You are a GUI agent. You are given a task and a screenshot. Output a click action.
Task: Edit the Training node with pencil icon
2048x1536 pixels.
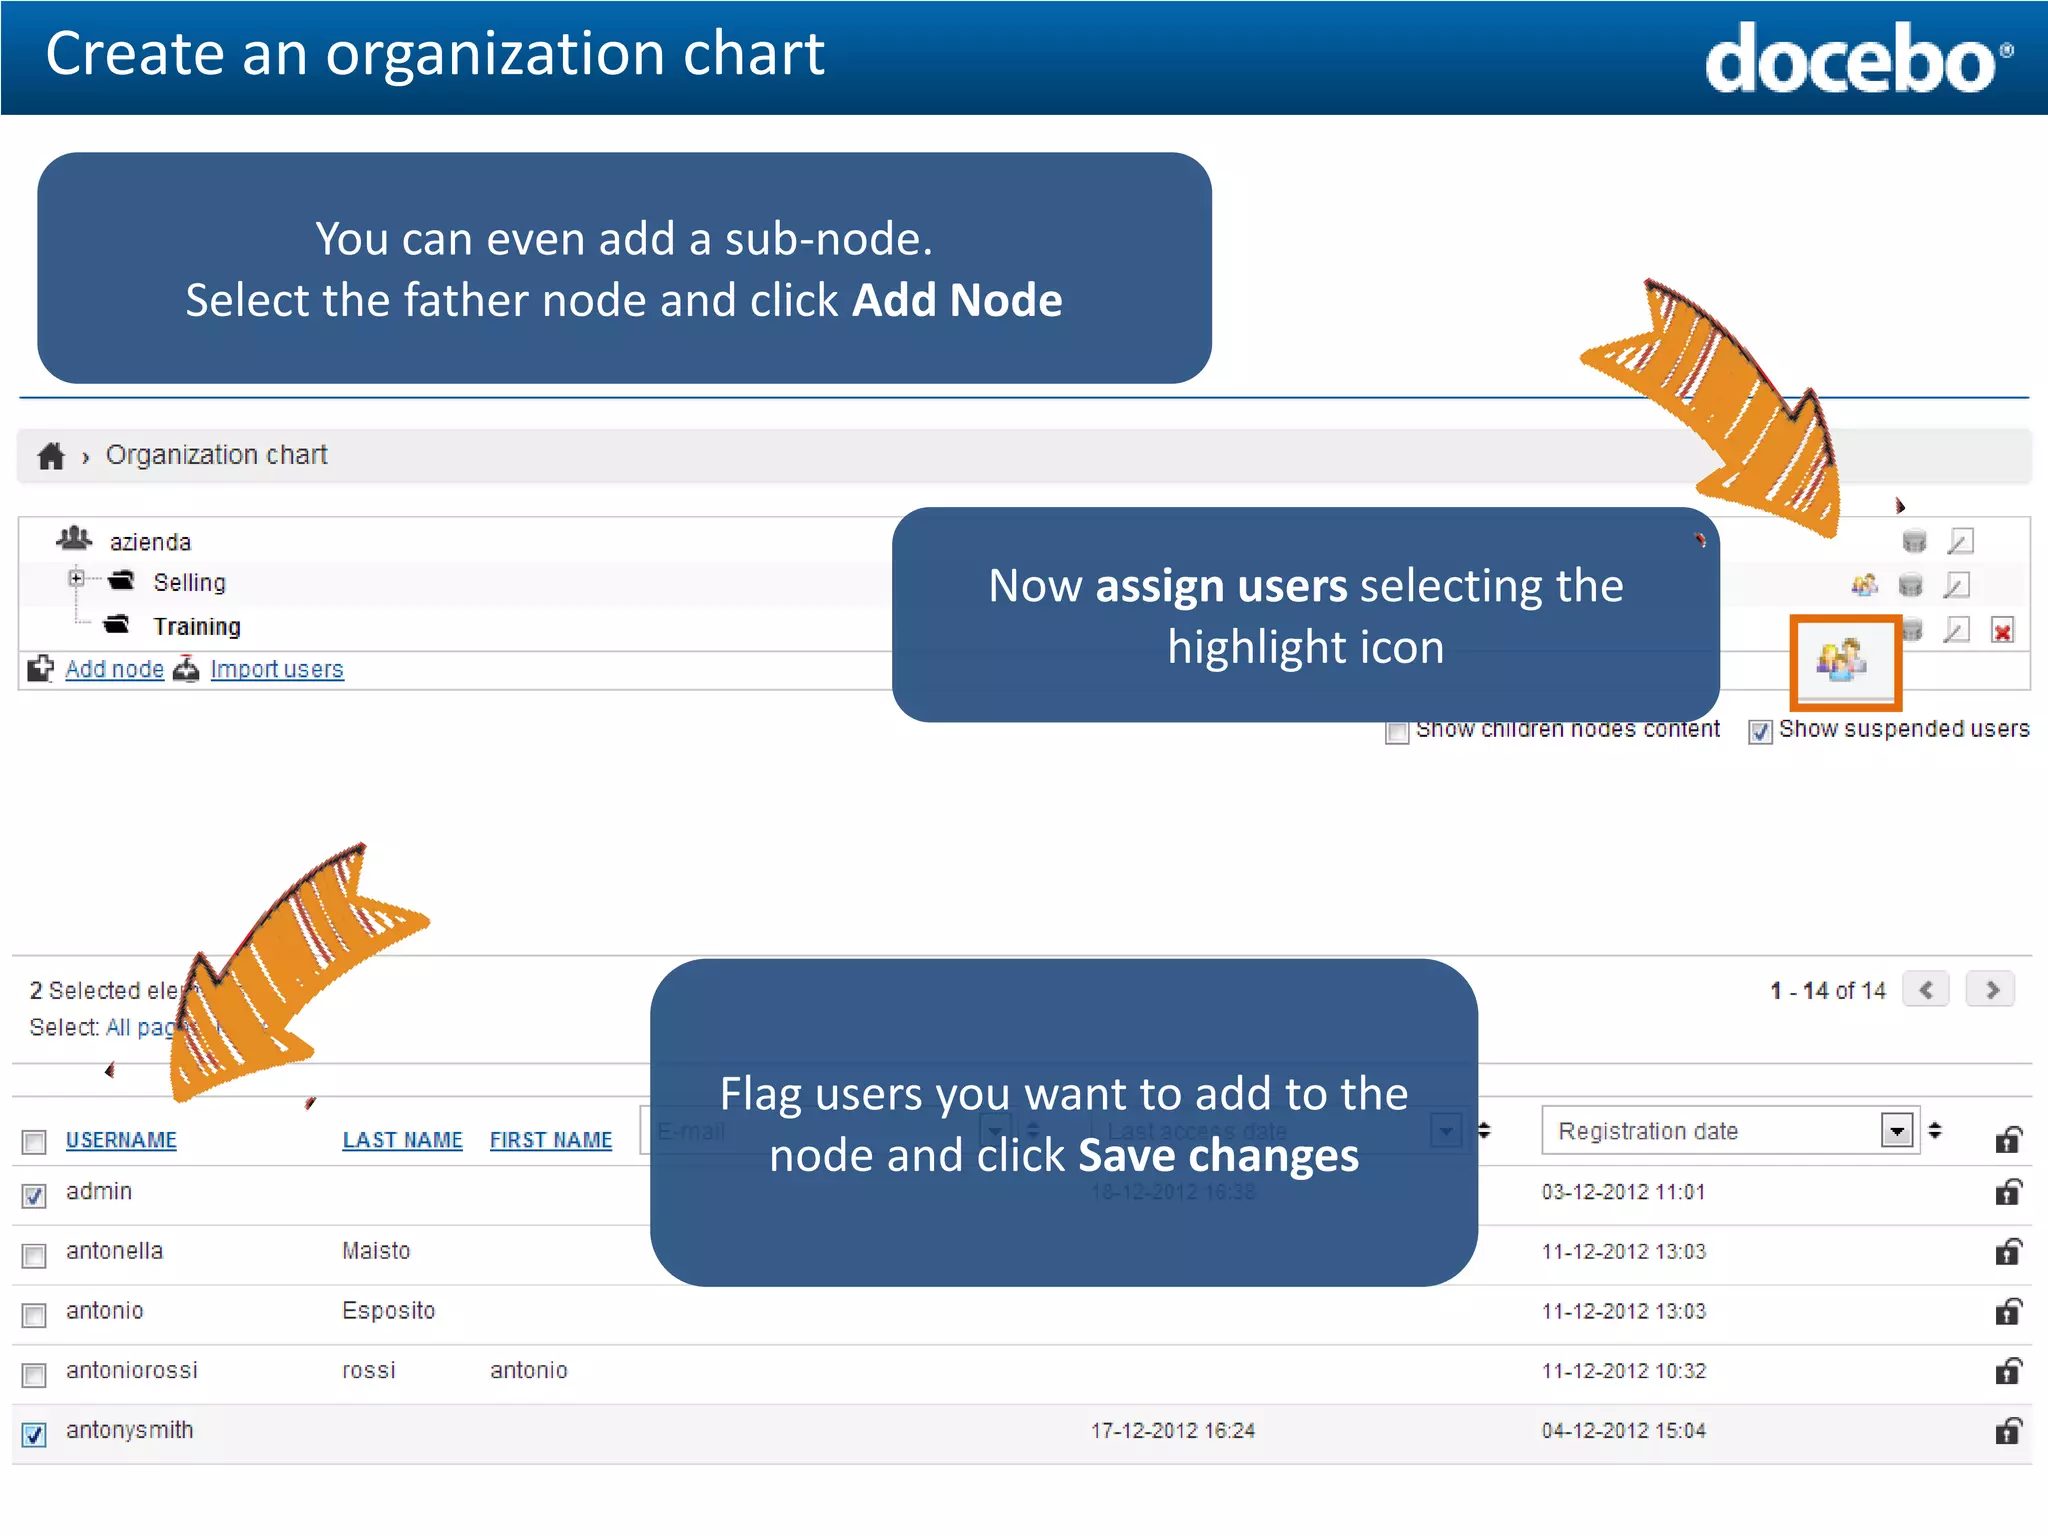[x=1957, y=629]
